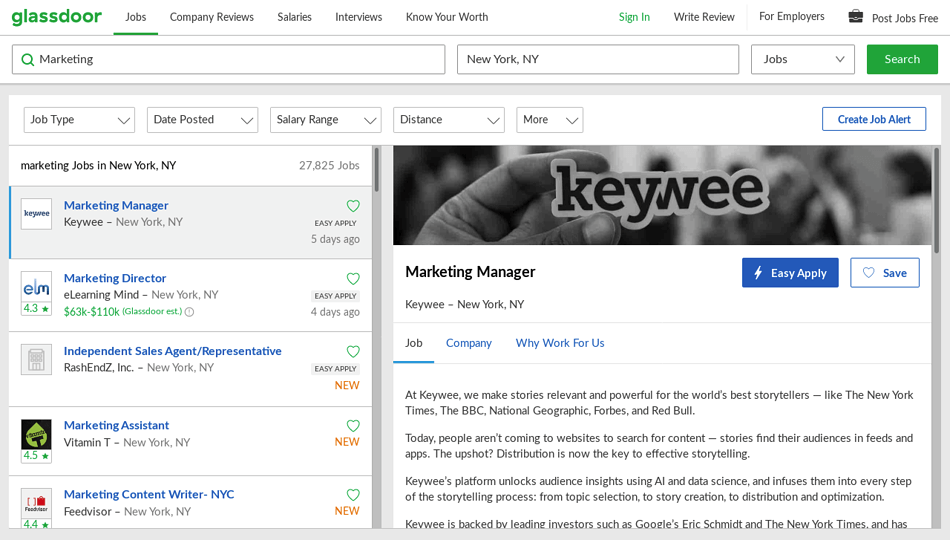The image size is (950, 540).
Task: Click the 27,825 Jobs count text
Action: point(329,165)
